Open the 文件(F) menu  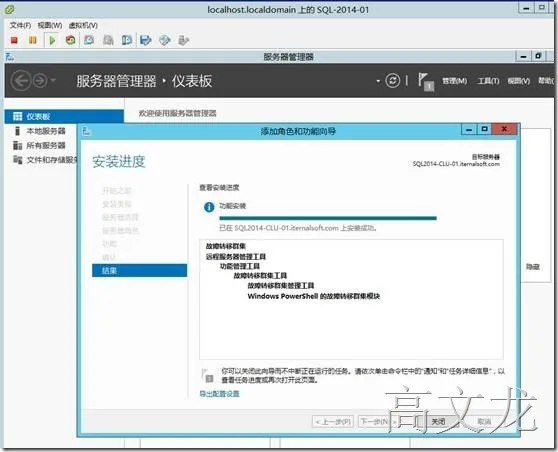click(20, 25)
